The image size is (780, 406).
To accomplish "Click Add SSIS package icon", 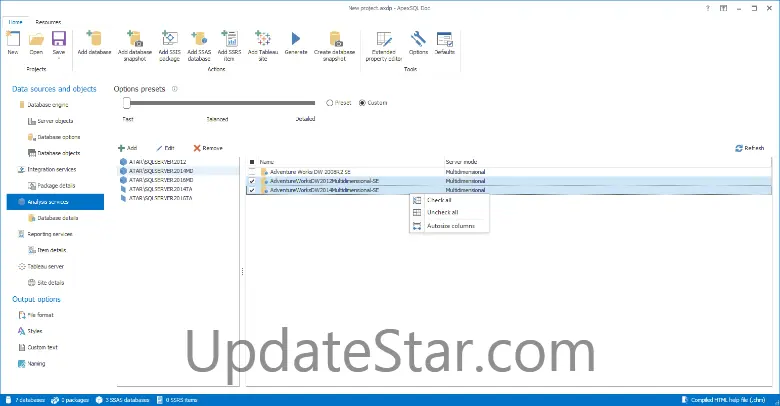I will point(170,39).
